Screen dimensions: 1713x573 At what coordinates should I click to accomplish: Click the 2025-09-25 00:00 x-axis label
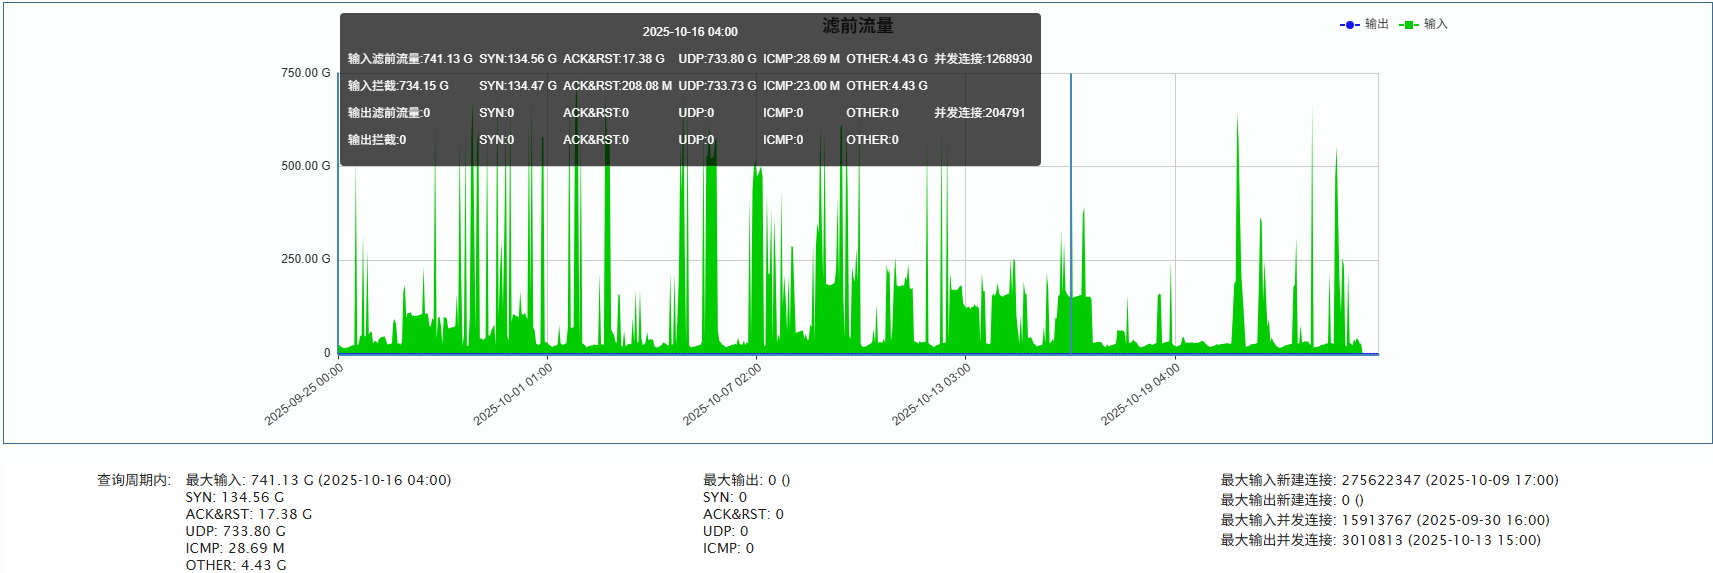tap(304, 394)
